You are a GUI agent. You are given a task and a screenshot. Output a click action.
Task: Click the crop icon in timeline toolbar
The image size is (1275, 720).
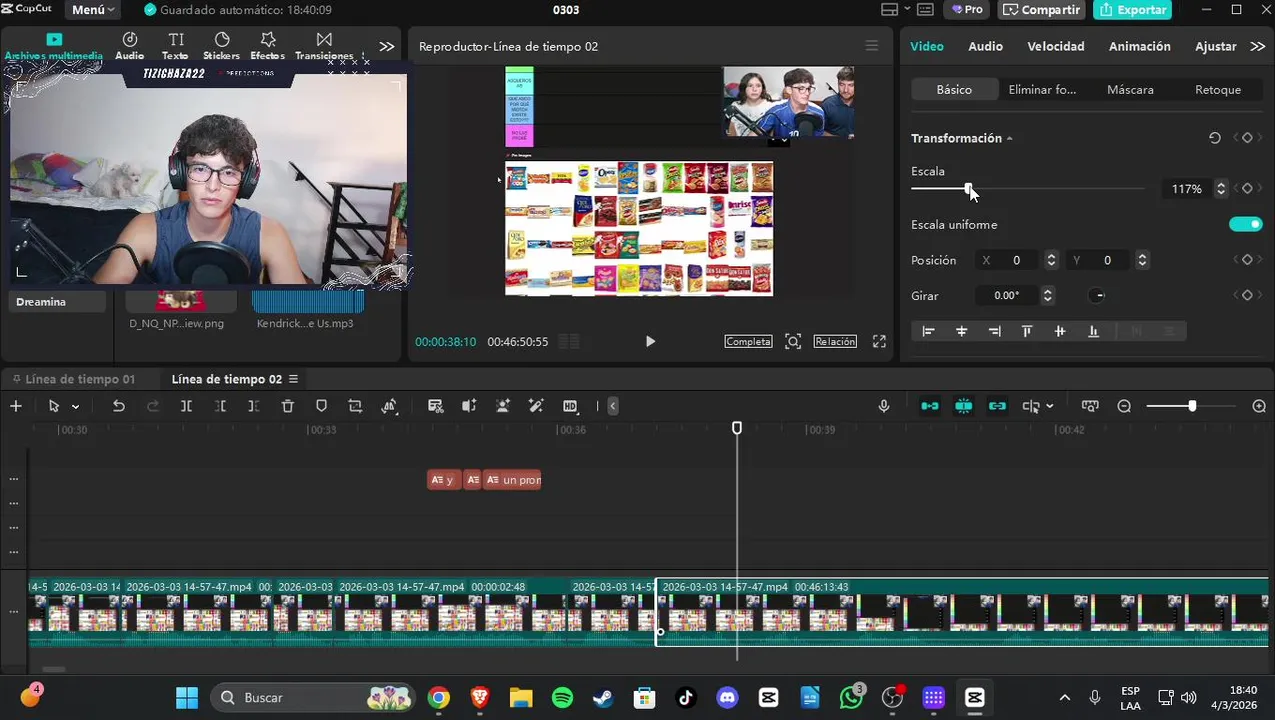point(355,406)
